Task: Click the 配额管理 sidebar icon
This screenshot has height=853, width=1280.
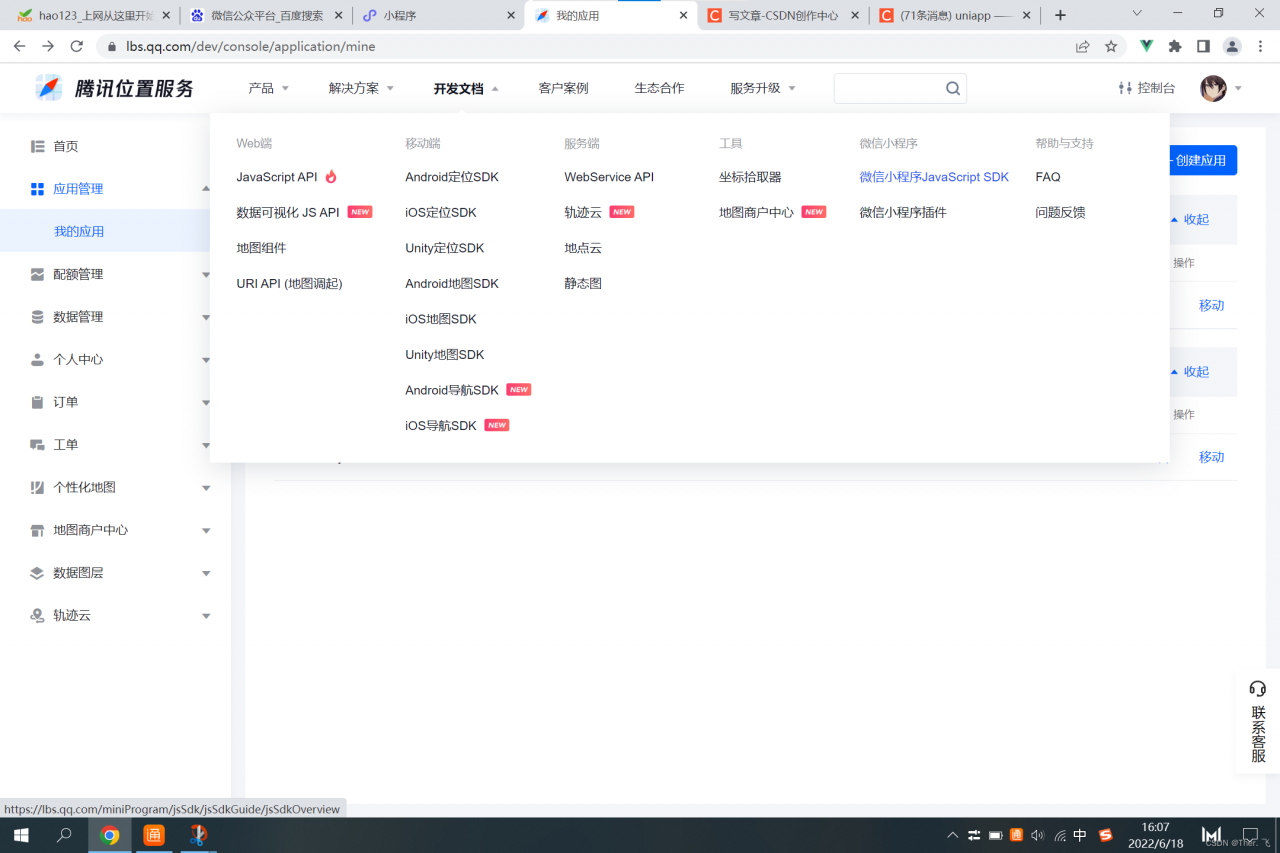Action: [37, 274]
